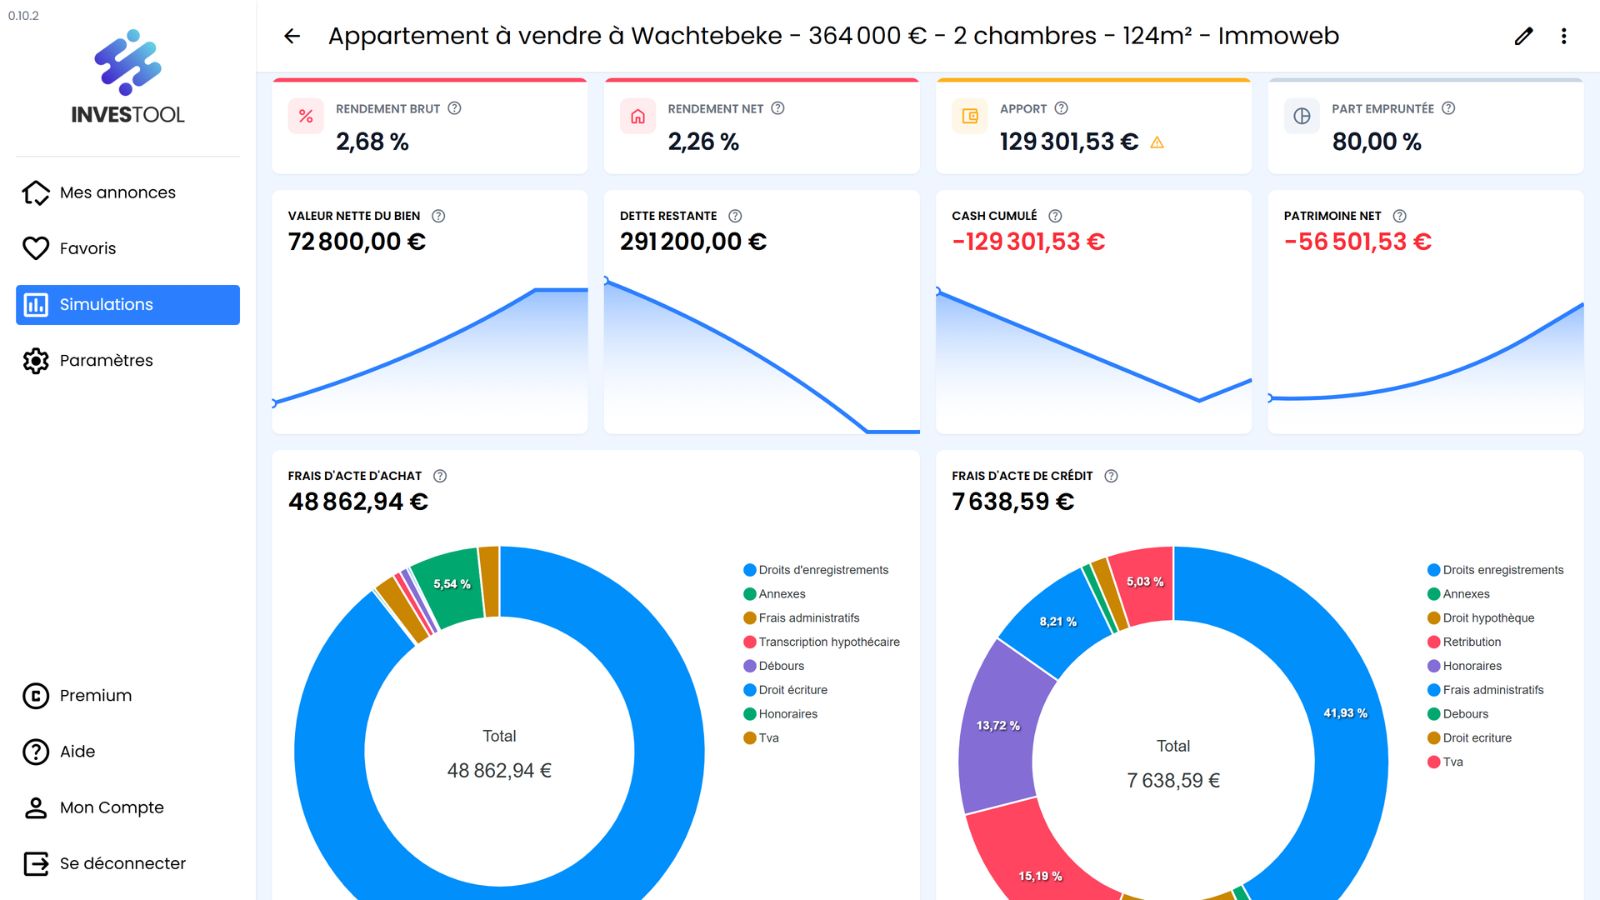The image size is (1600, 900).
Task: Click the Investool logo
Action: [128, 77]
